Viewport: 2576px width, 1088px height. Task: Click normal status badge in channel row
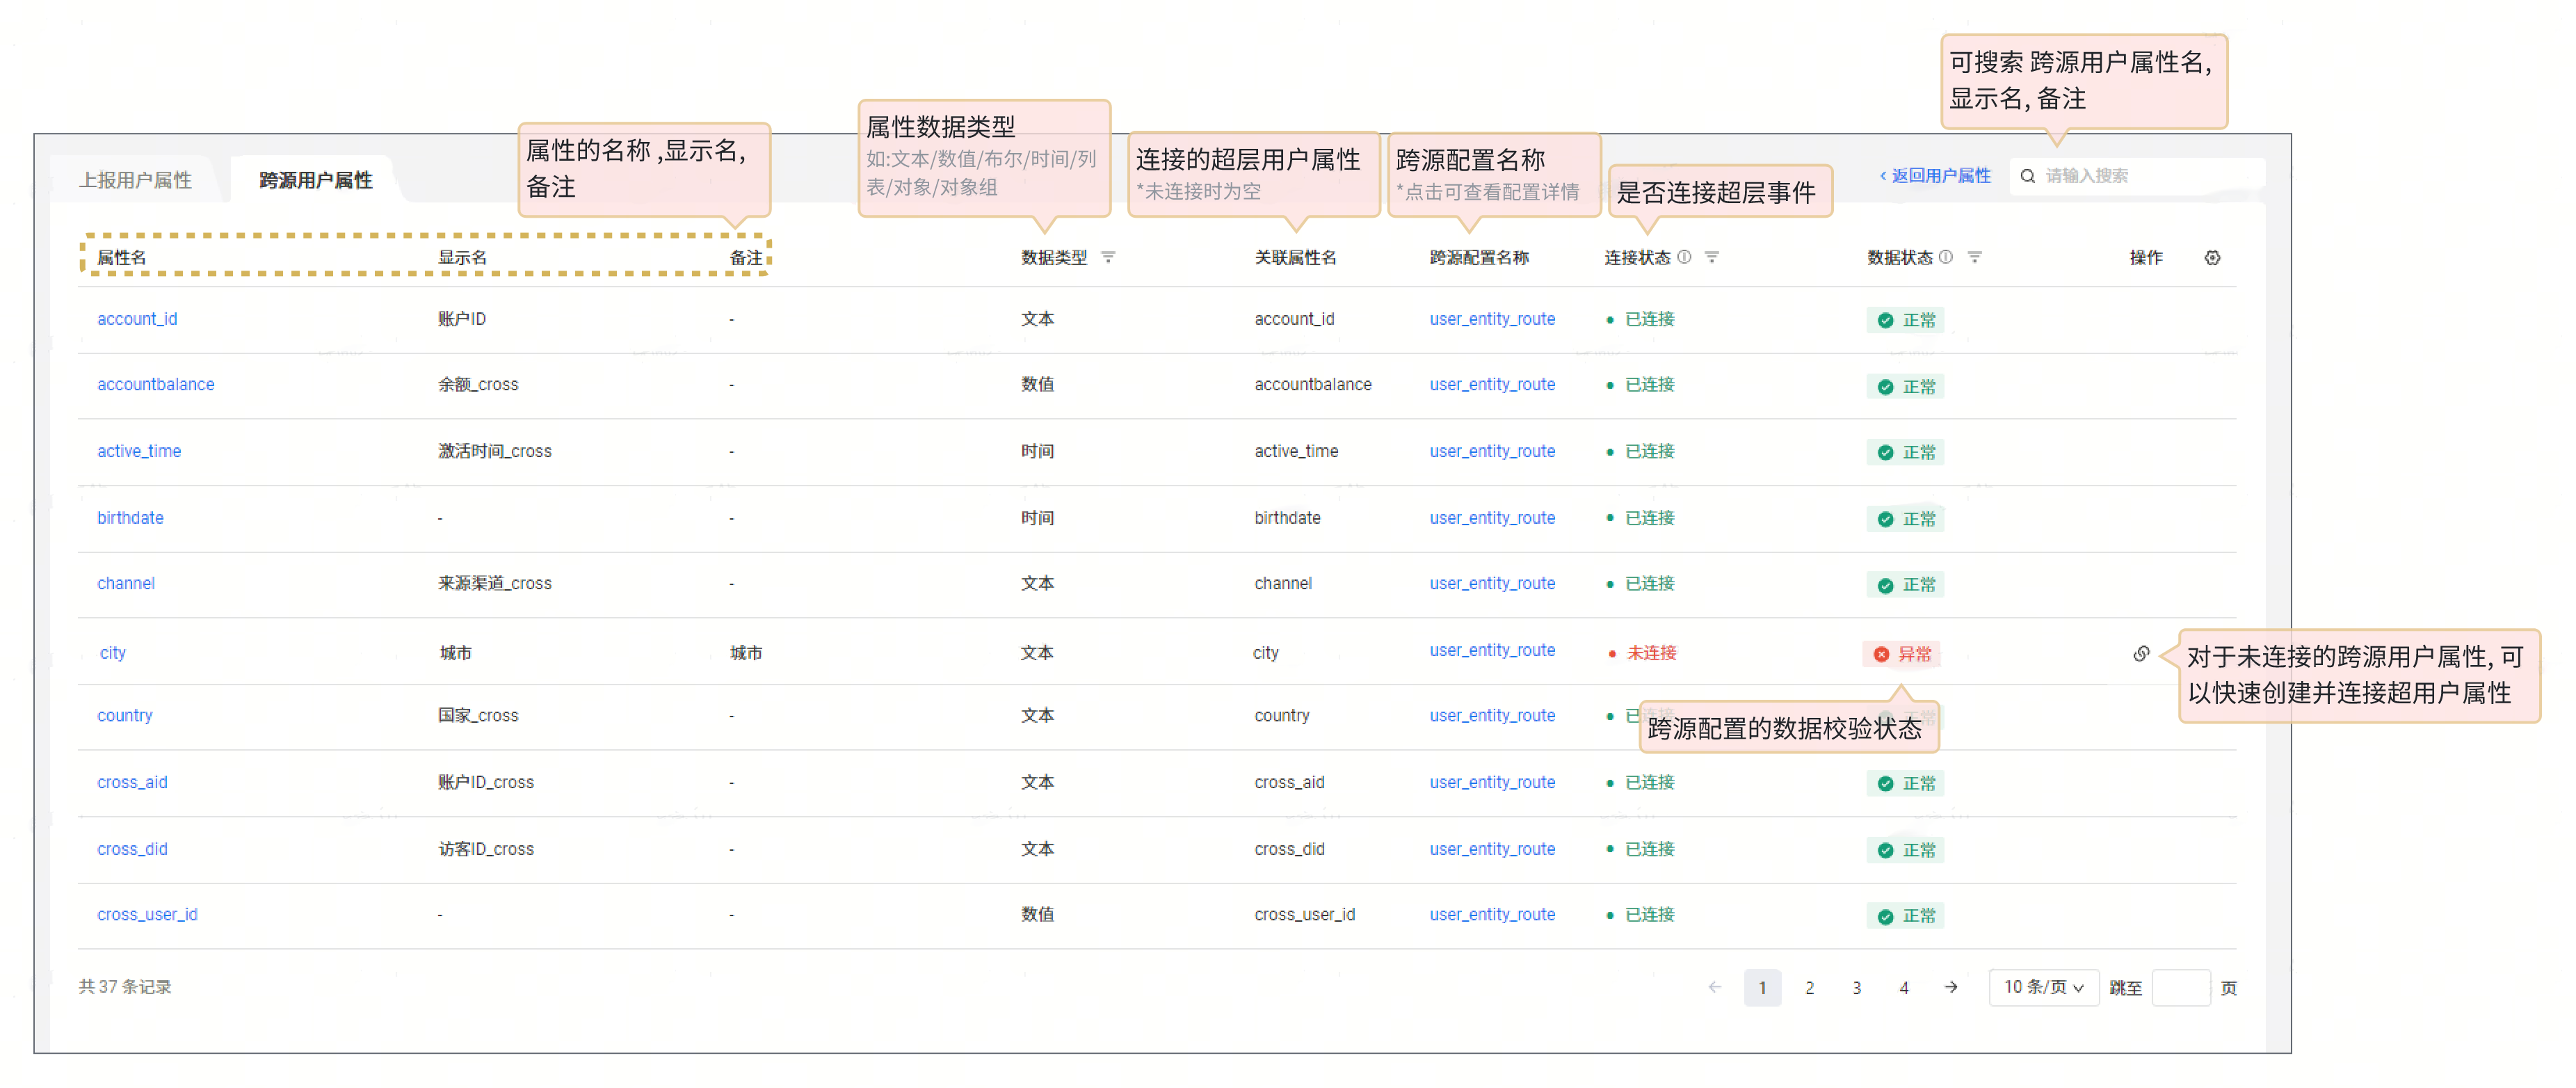pos(1906,585)
